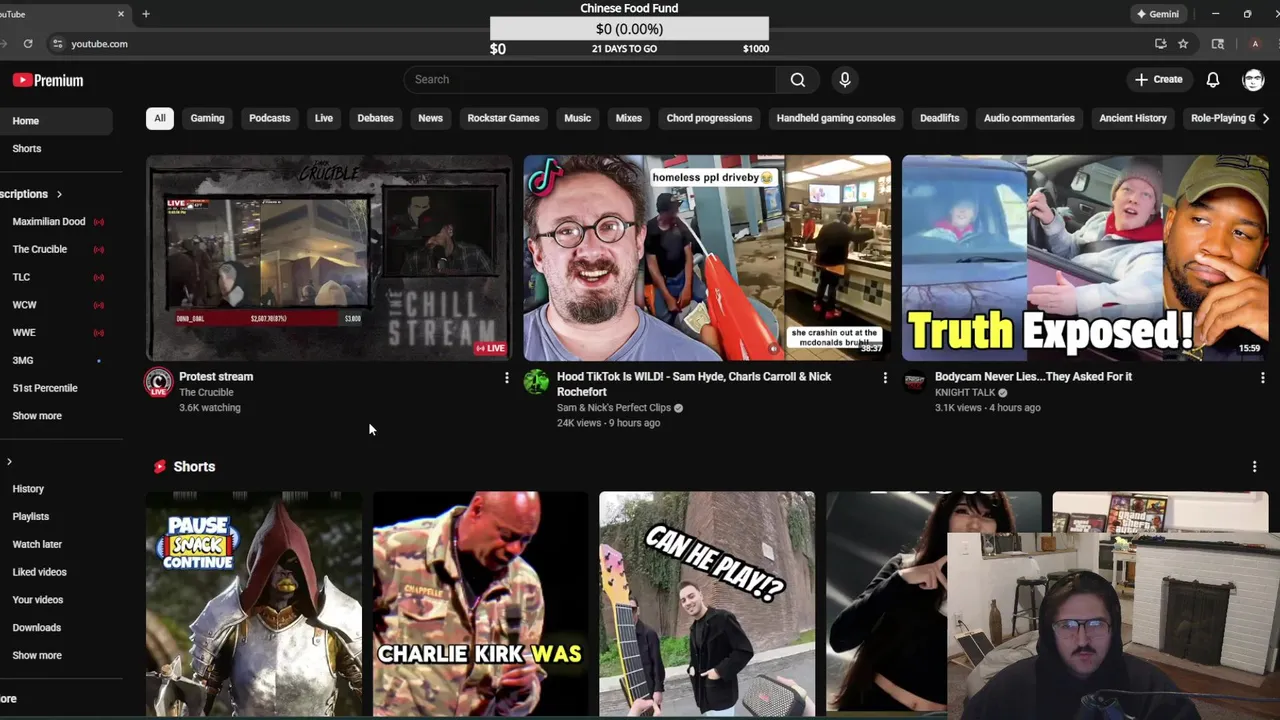The width and height of the screenshot is (1280, 720).
Task: Advance filter chips with right arrow
Action: coord(1265,118)
